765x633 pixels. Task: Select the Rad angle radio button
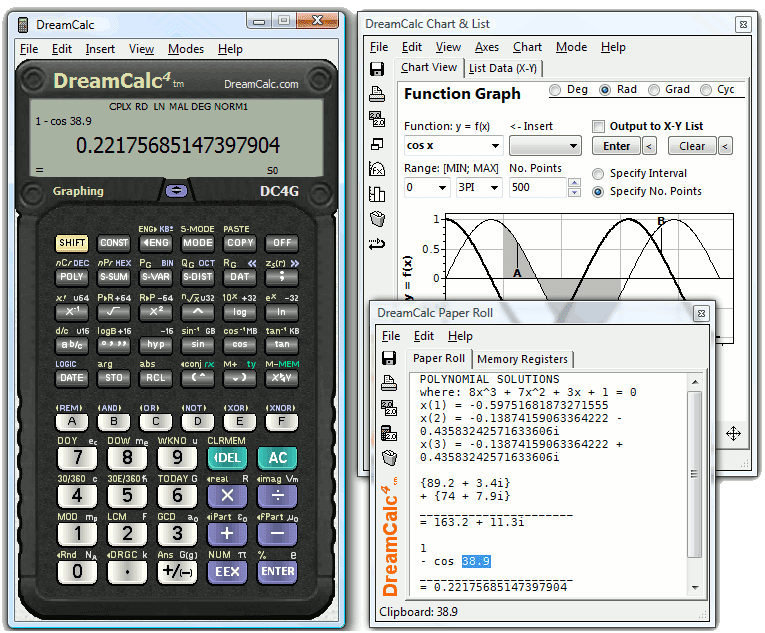point(605,90)
